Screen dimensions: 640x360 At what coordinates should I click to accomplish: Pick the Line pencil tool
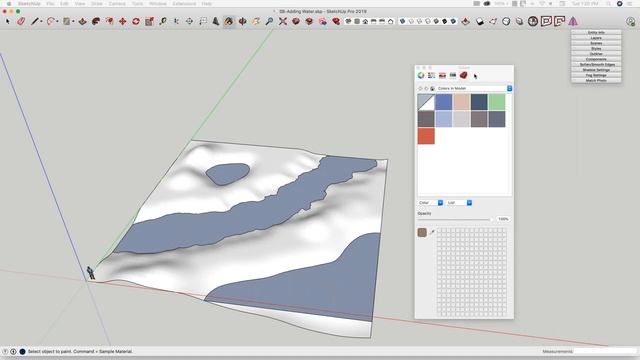(x=35, y=21)
